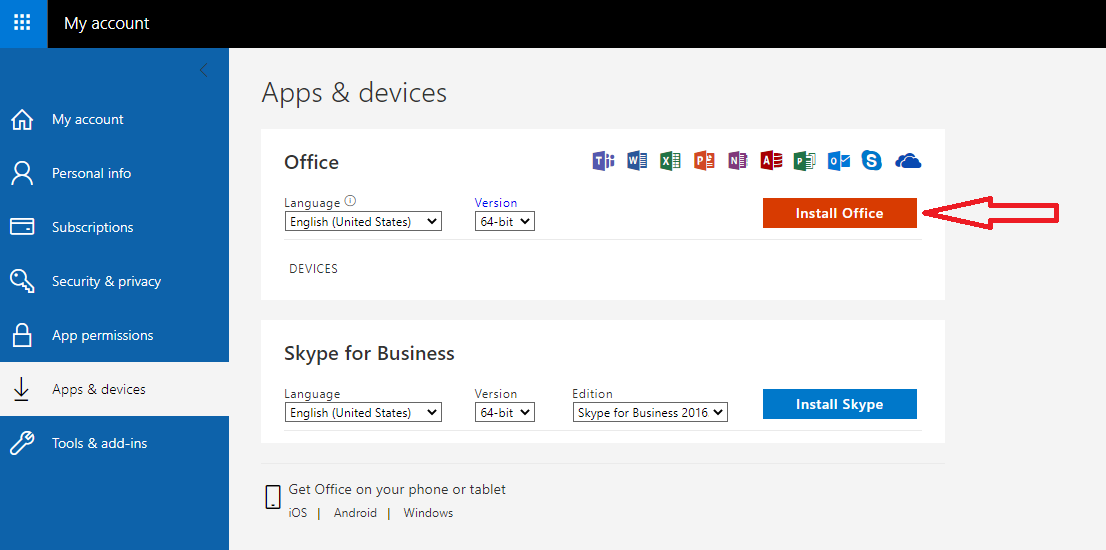Click the Access app icon

click(771, 161)
